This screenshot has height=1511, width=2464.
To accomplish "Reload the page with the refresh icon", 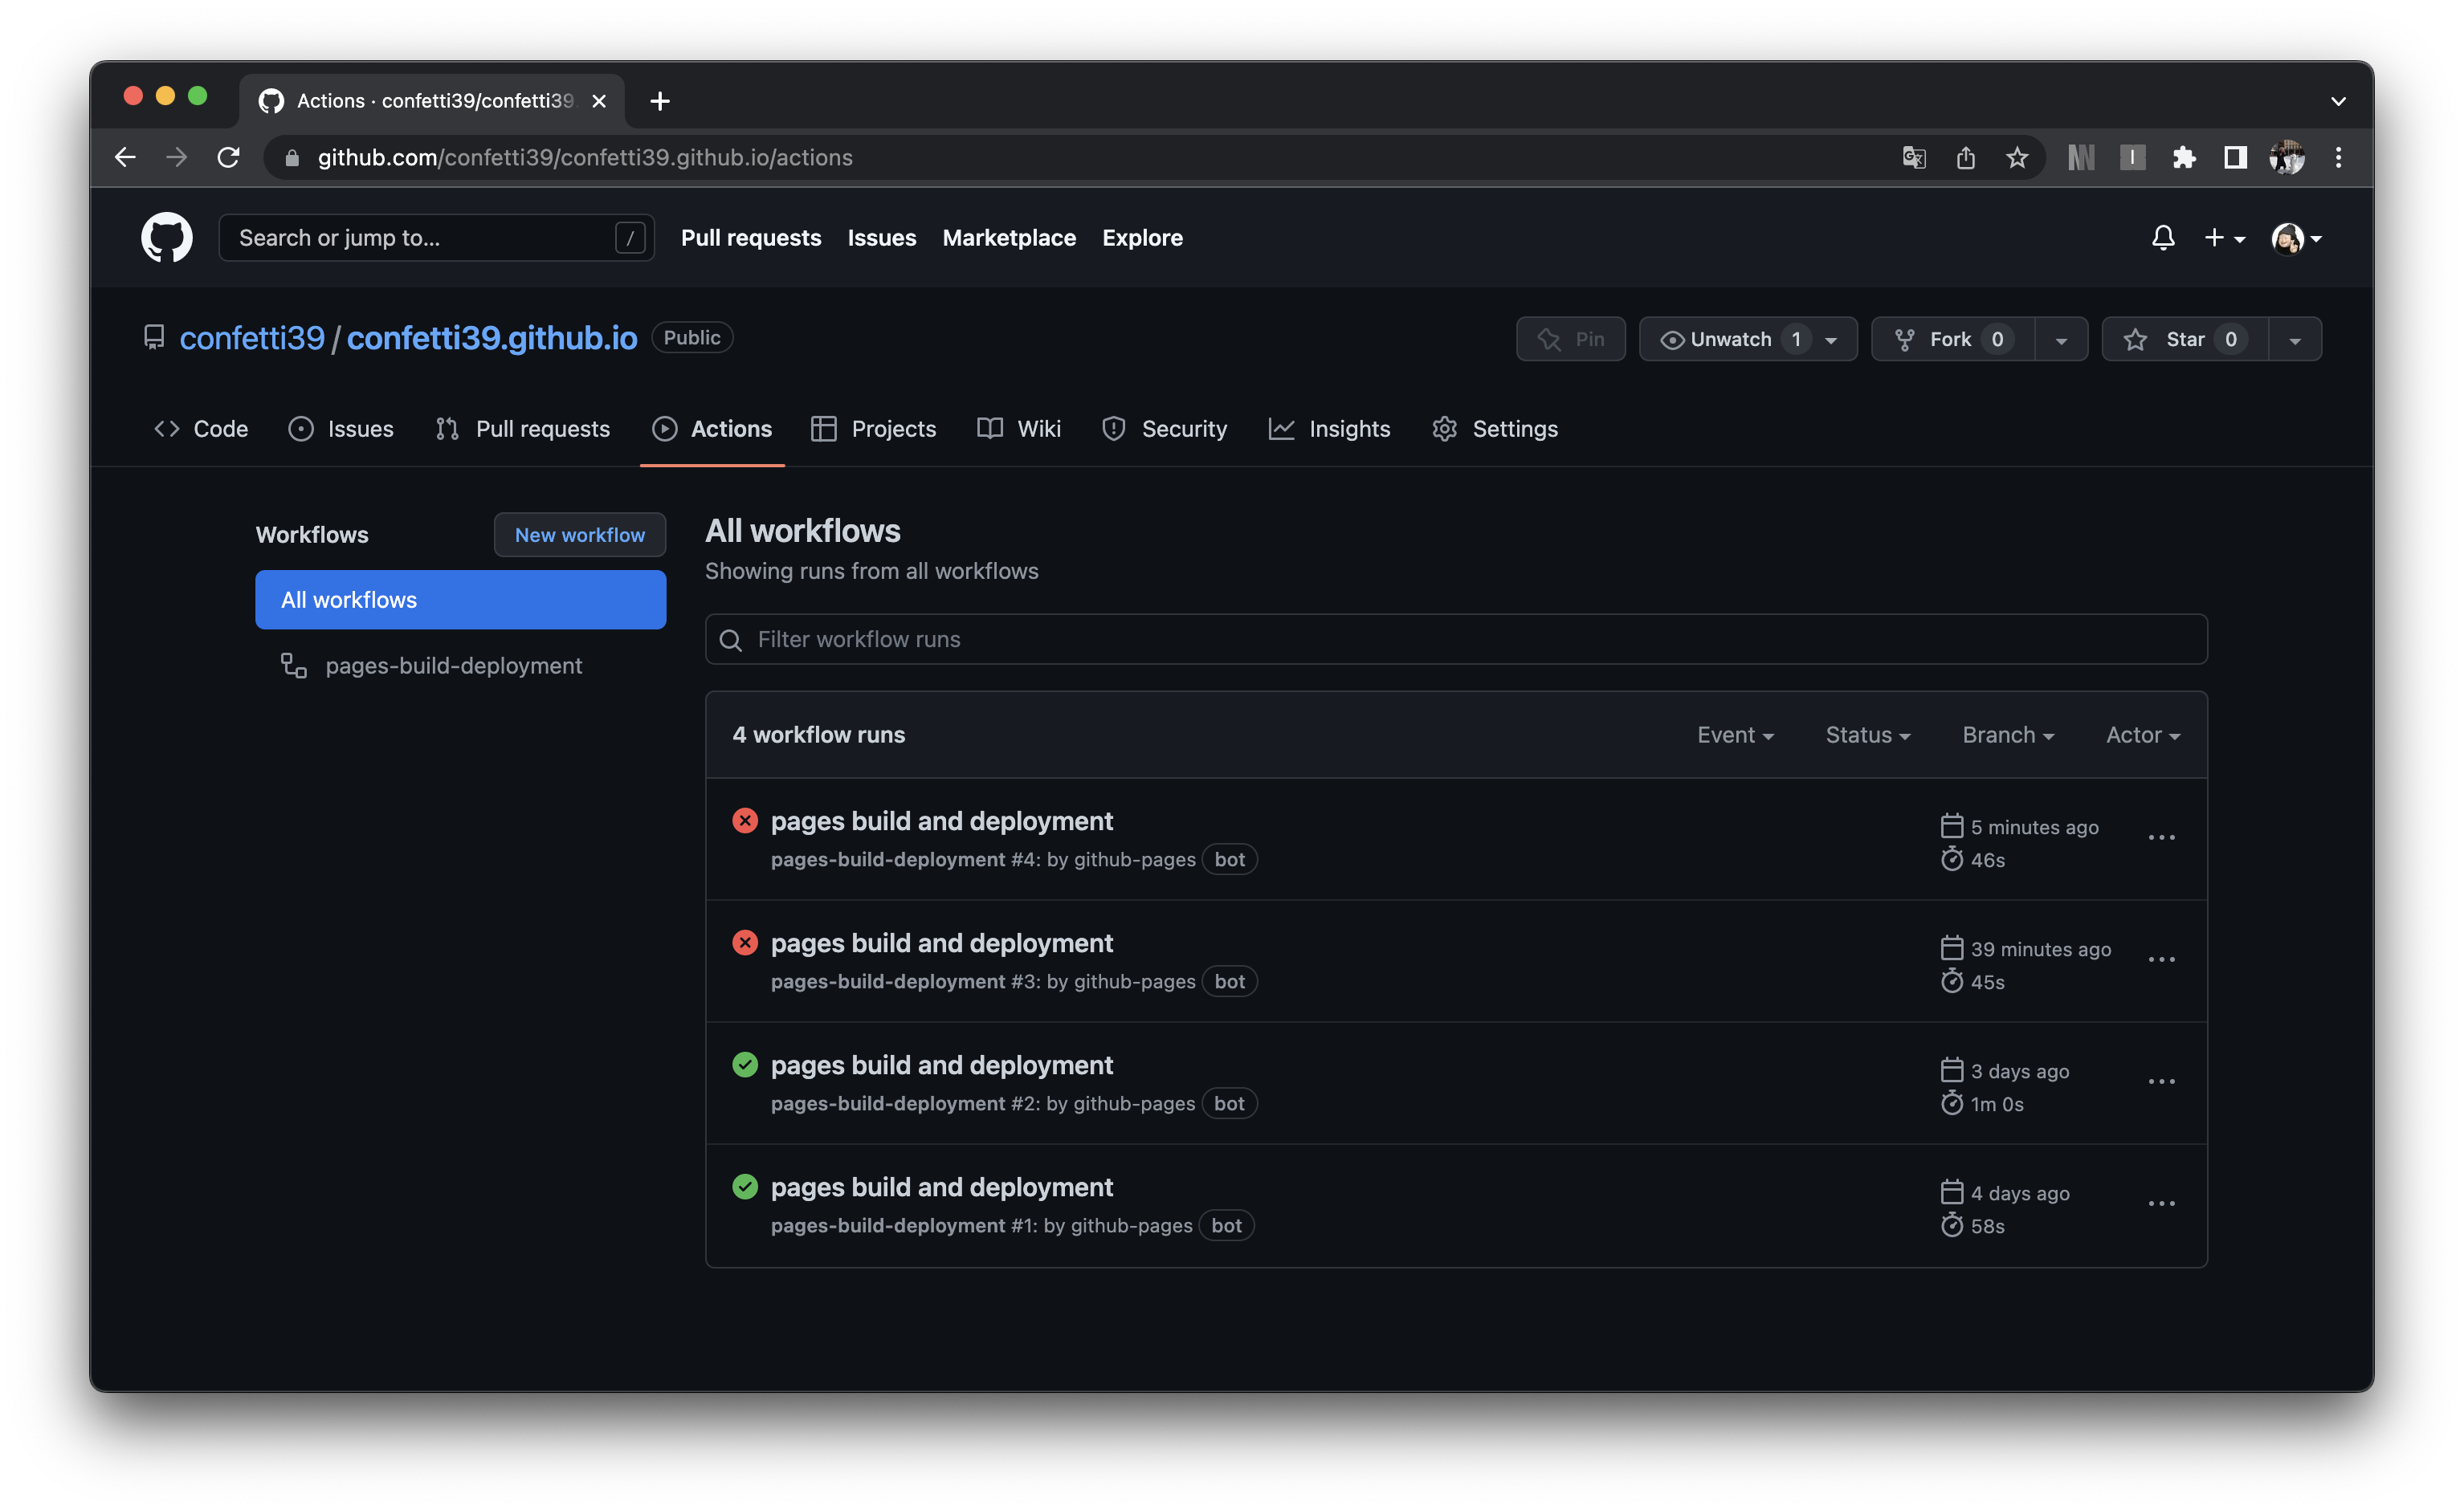I will pos(229,157).
